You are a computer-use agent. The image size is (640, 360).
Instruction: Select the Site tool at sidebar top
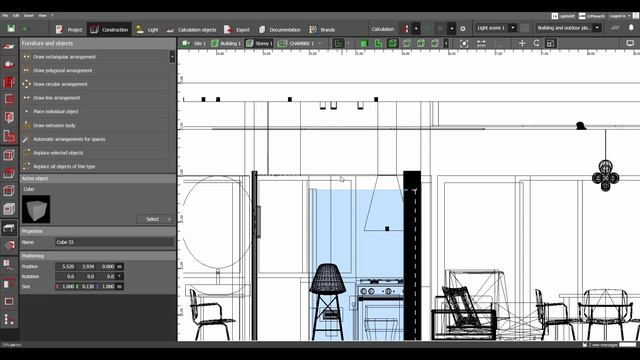coord(9,47)
